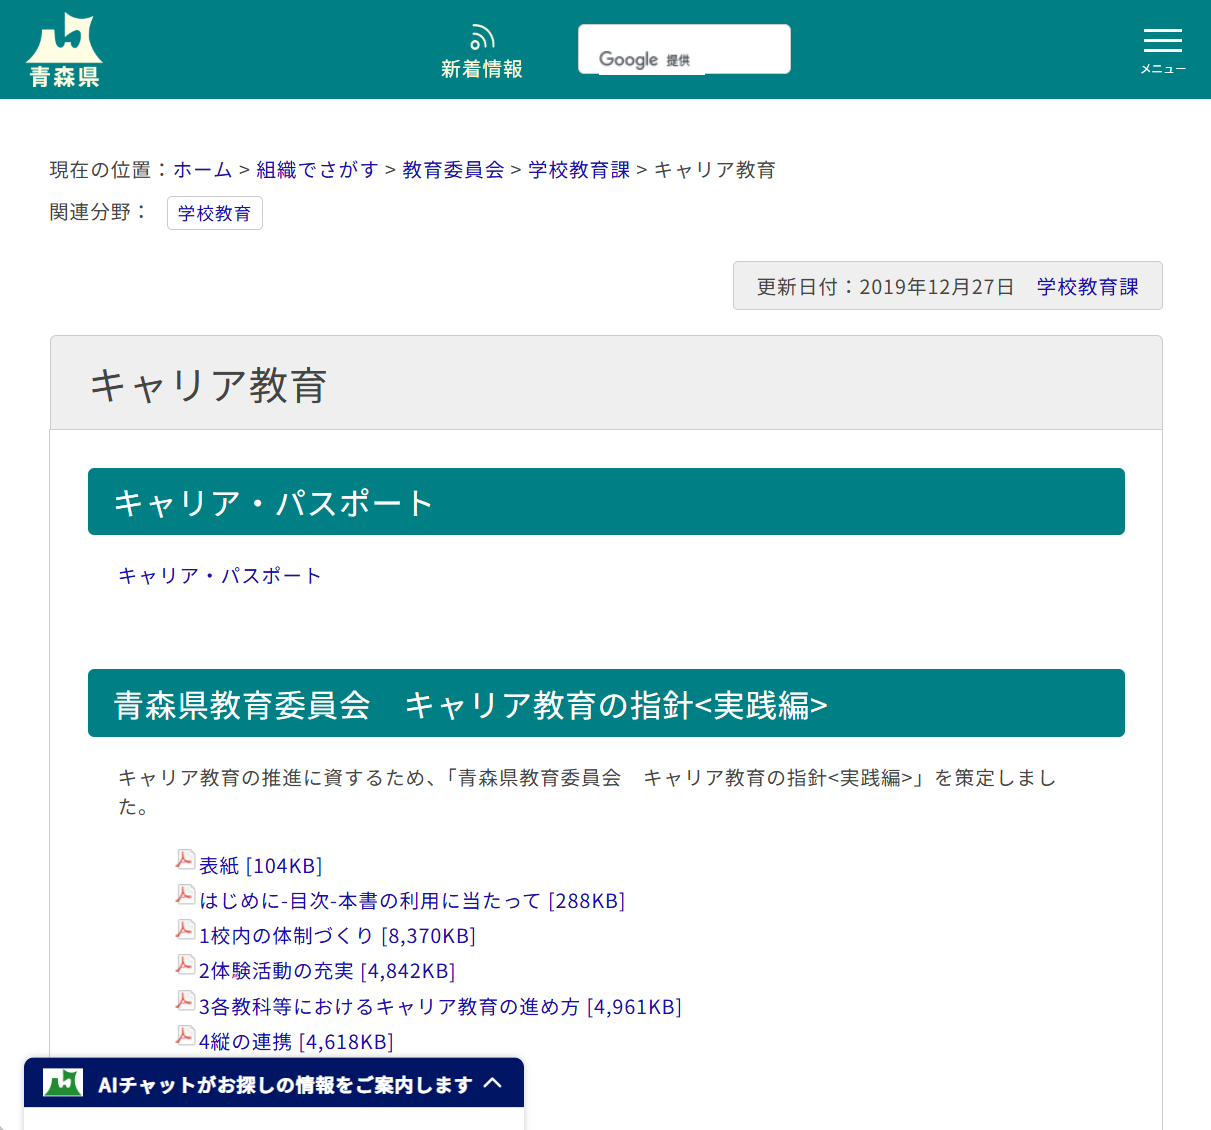This screenshot has width=1211, height=1130.
Task: Open the PDF icon beside 3各教科等におけるキャリア教育の進め方
Action: [x=185, y=1001]
